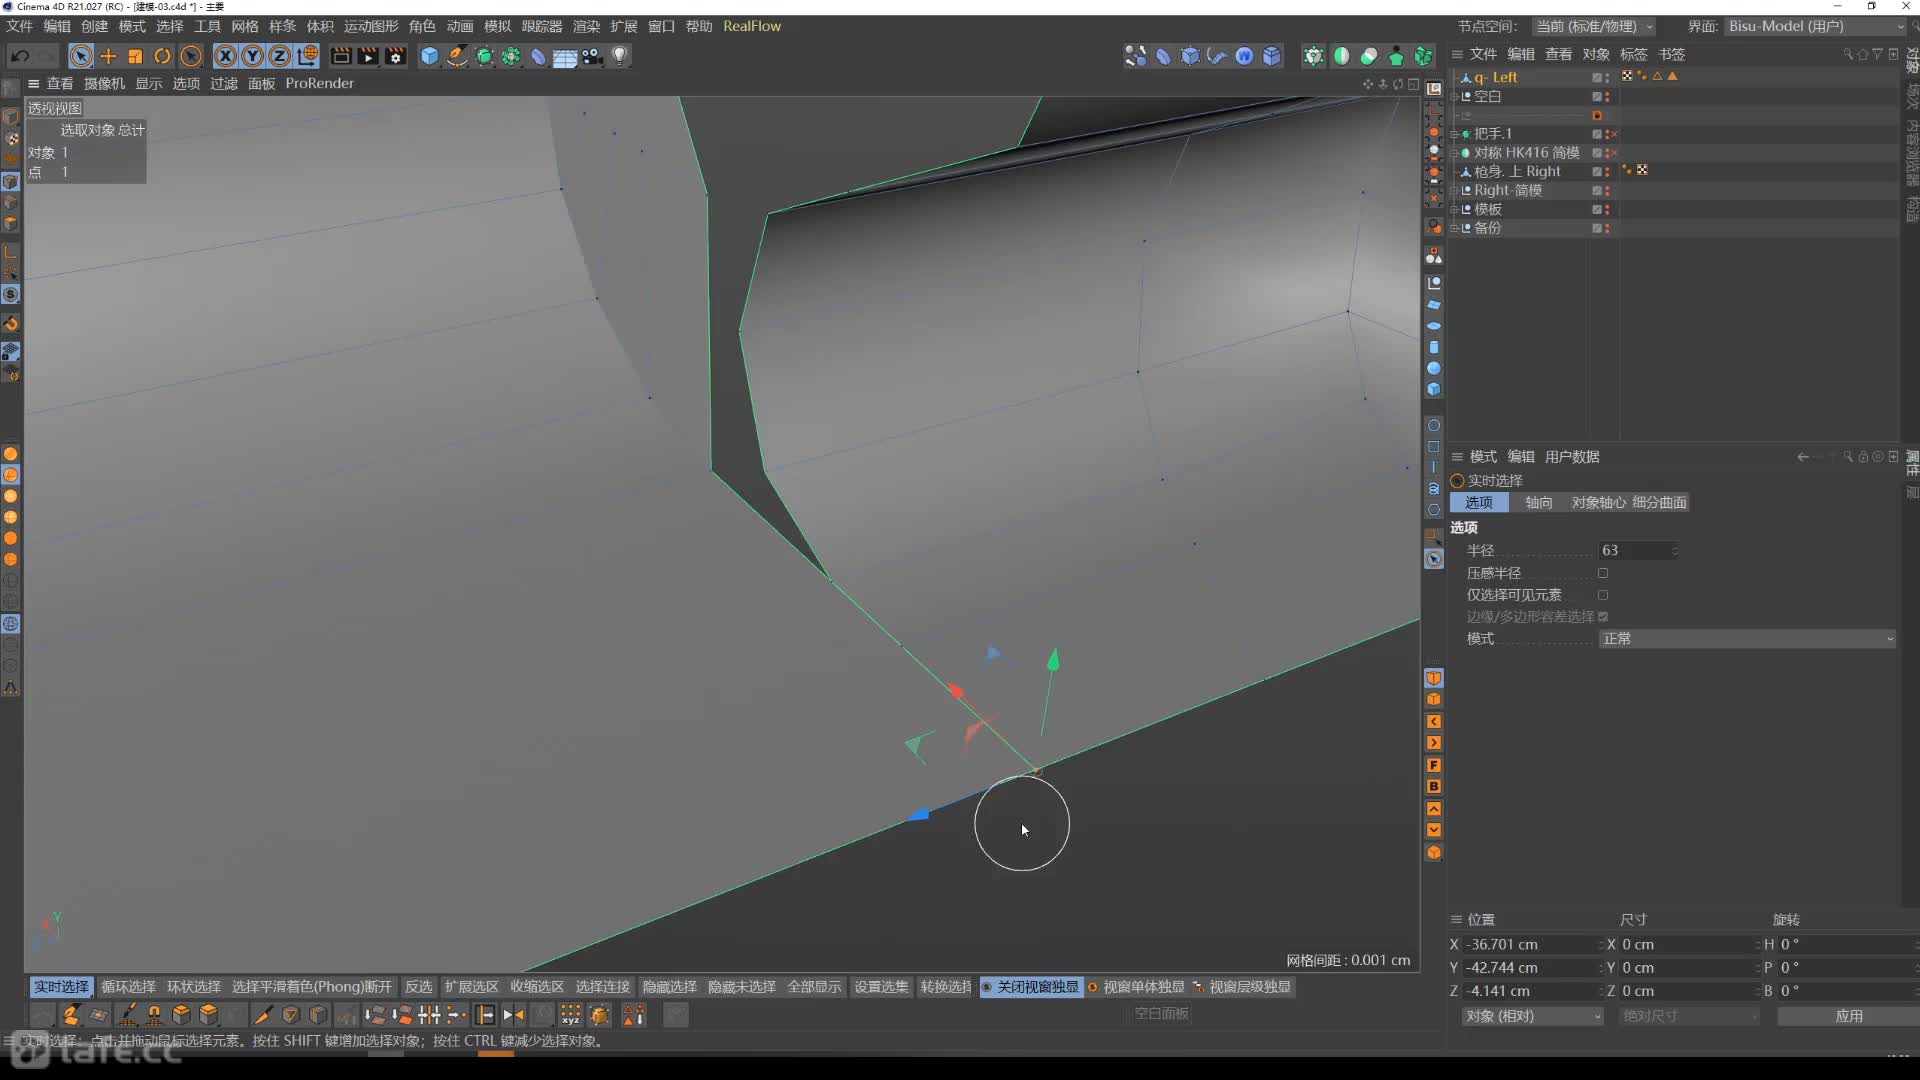The height and width of the screenshot is (1080, 1920).
Task: Expand the 备份 tree node
Action: pos(1455,229)
